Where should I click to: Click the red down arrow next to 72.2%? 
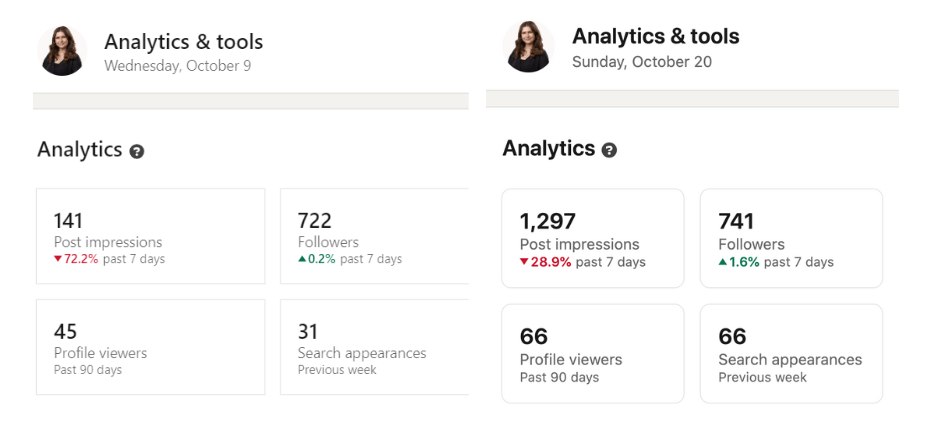pyautogui.click(x=58, y=260)
